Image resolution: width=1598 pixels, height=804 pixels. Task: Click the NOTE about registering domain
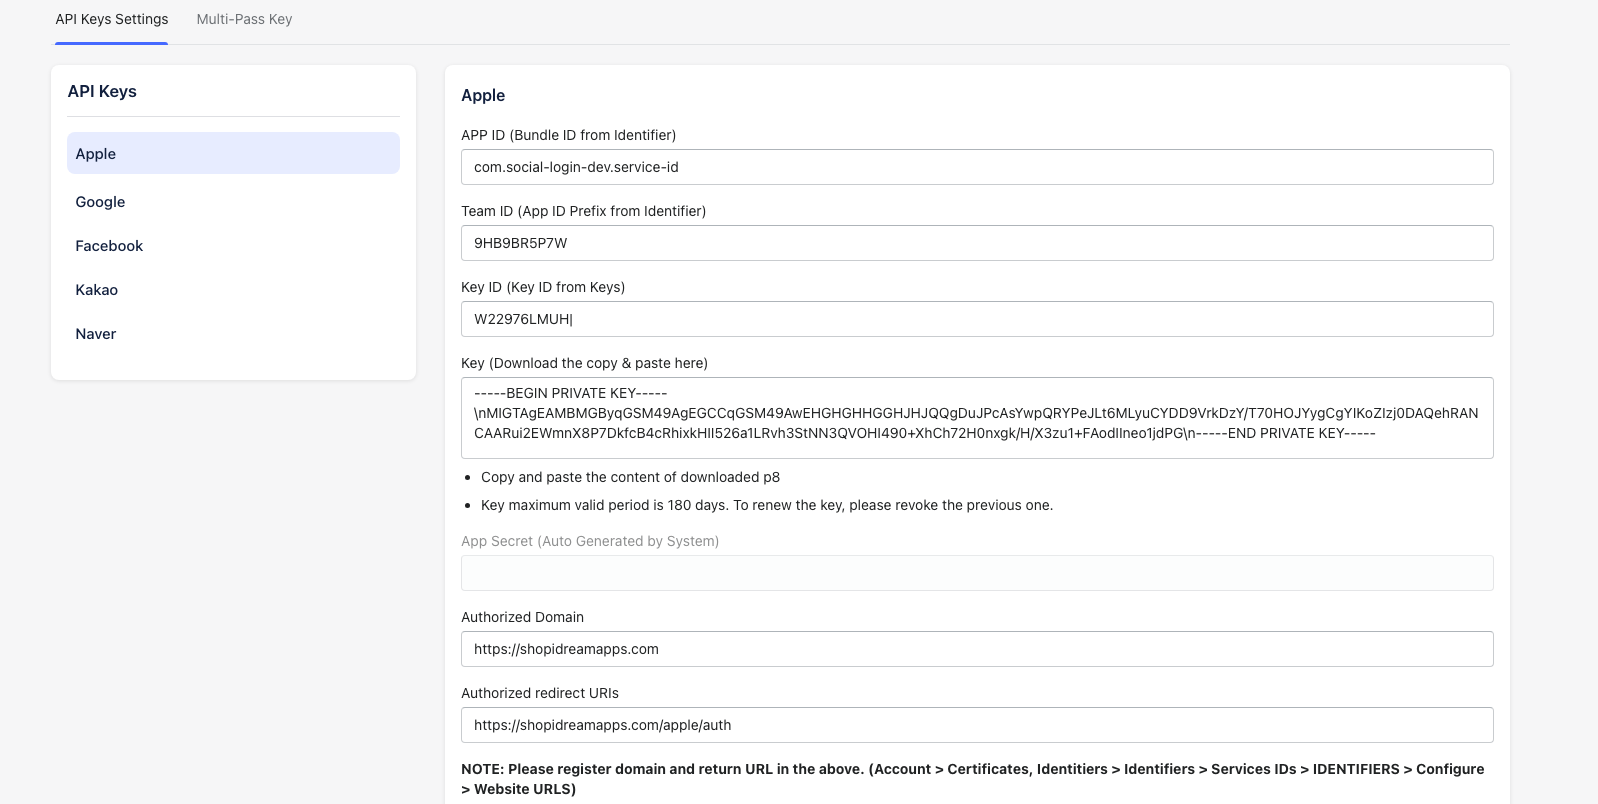coord(973,779)
